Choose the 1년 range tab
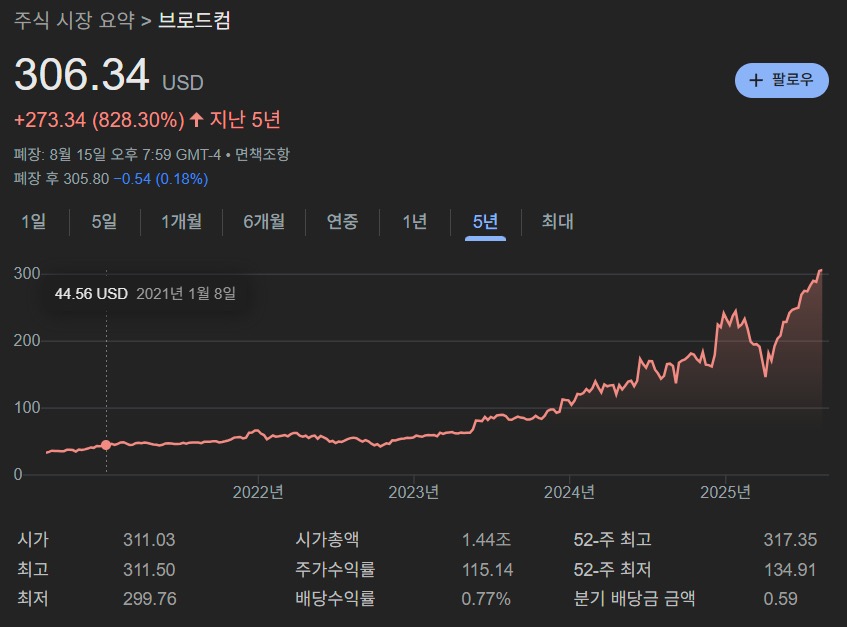The width and height of the screenshot is (847, 627). [414, 222]
